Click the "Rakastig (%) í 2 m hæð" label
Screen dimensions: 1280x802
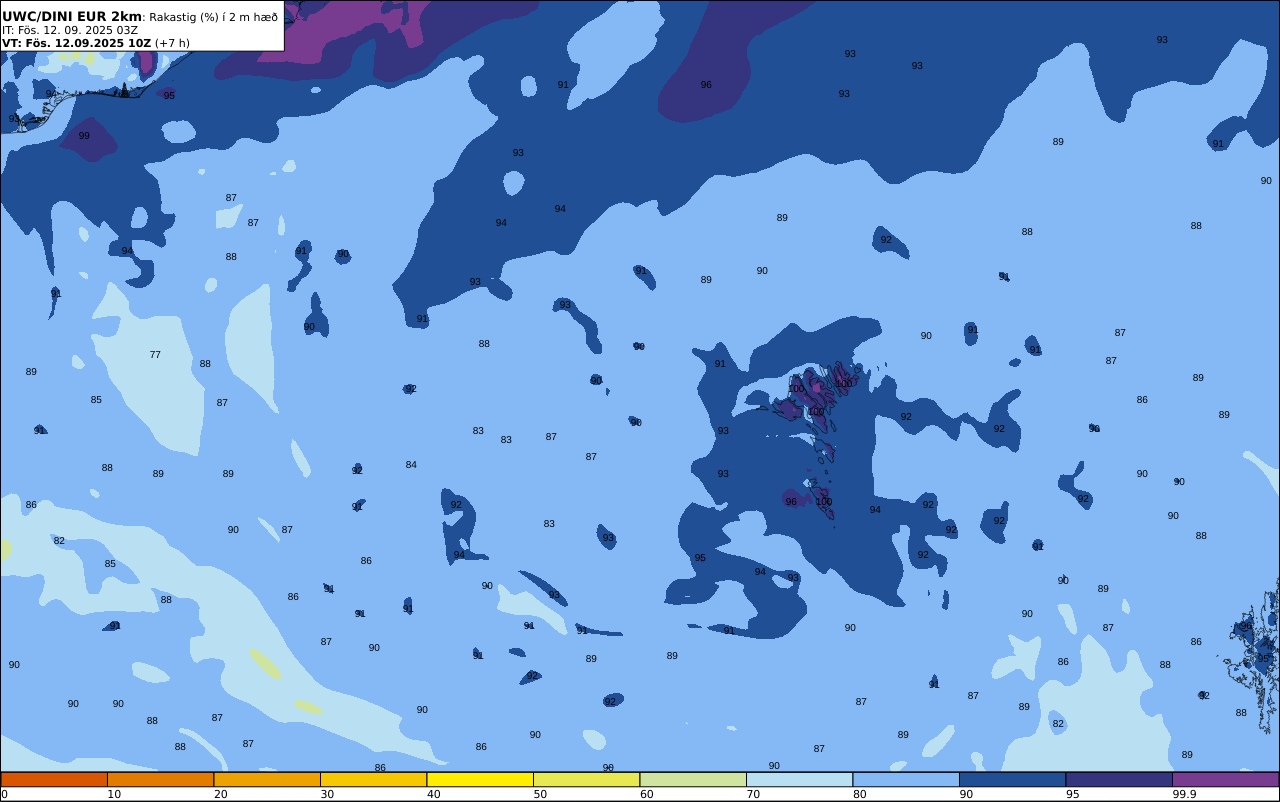pos(214,17)
